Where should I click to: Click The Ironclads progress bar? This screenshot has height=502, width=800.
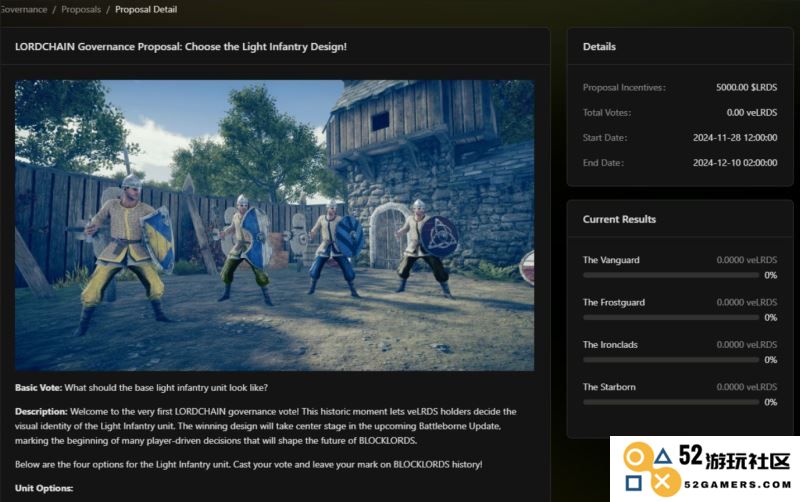pyautogui.click(x=670, y=360)
